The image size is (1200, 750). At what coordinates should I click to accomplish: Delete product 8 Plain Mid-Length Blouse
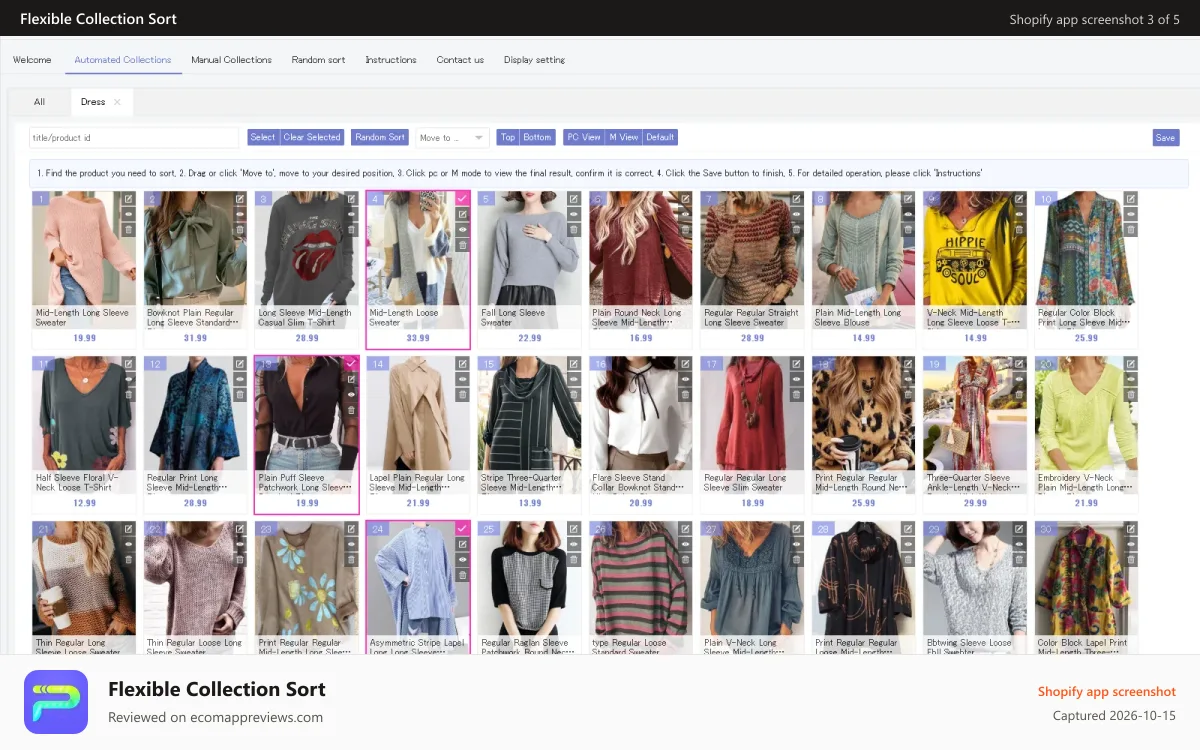(908, 229)
